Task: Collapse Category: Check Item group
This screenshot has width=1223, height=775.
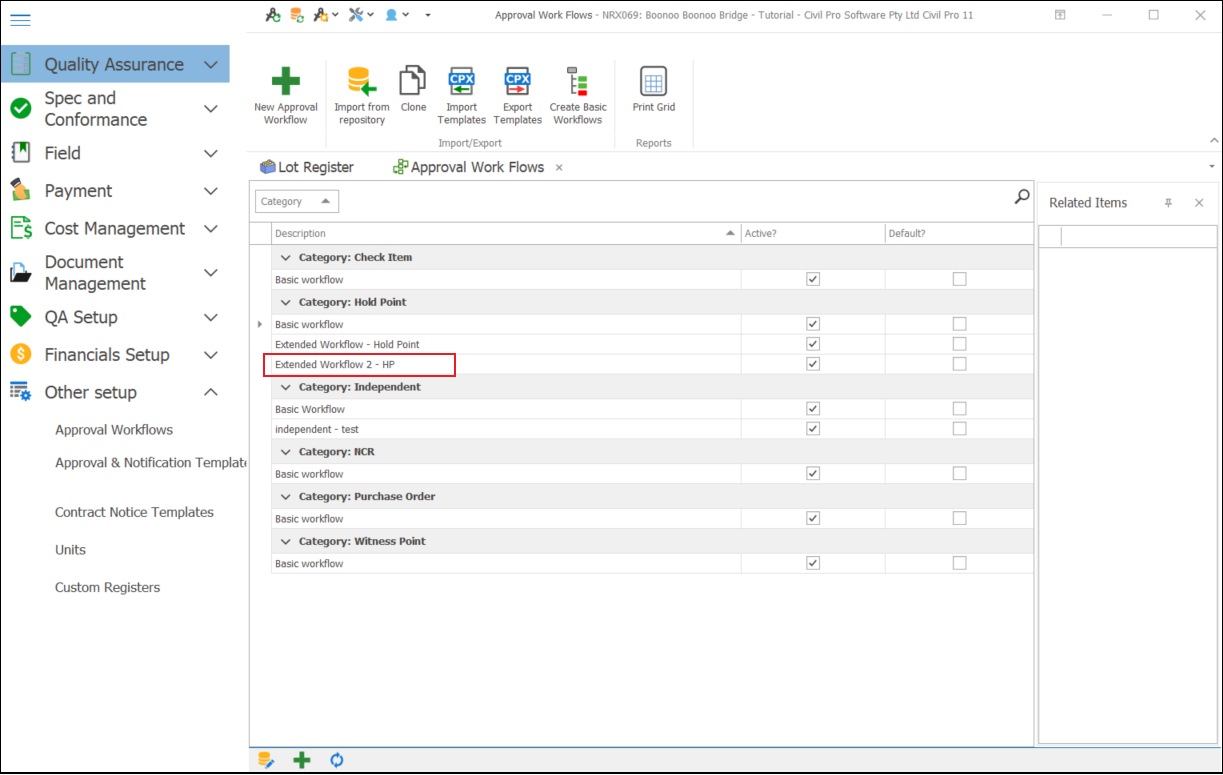Action: pos(285,257)
